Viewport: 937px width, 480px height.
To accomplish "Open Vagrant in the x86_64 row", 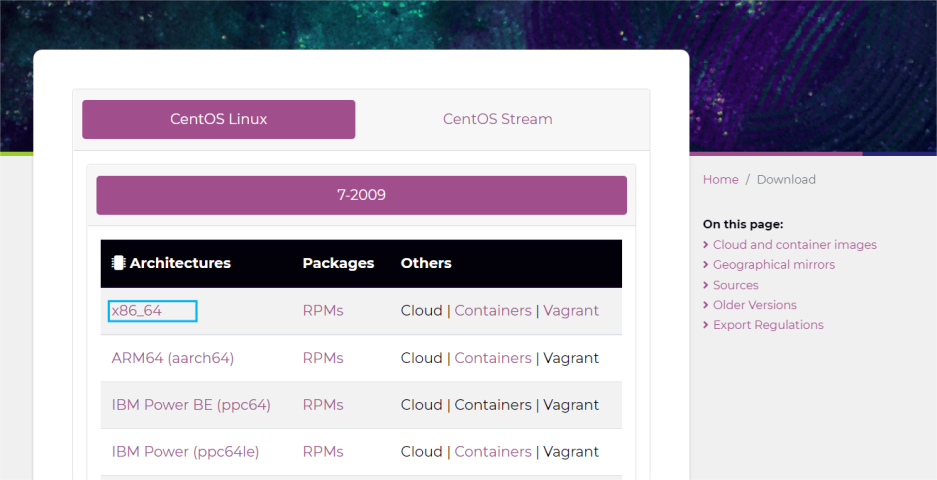I will [571, 311].
